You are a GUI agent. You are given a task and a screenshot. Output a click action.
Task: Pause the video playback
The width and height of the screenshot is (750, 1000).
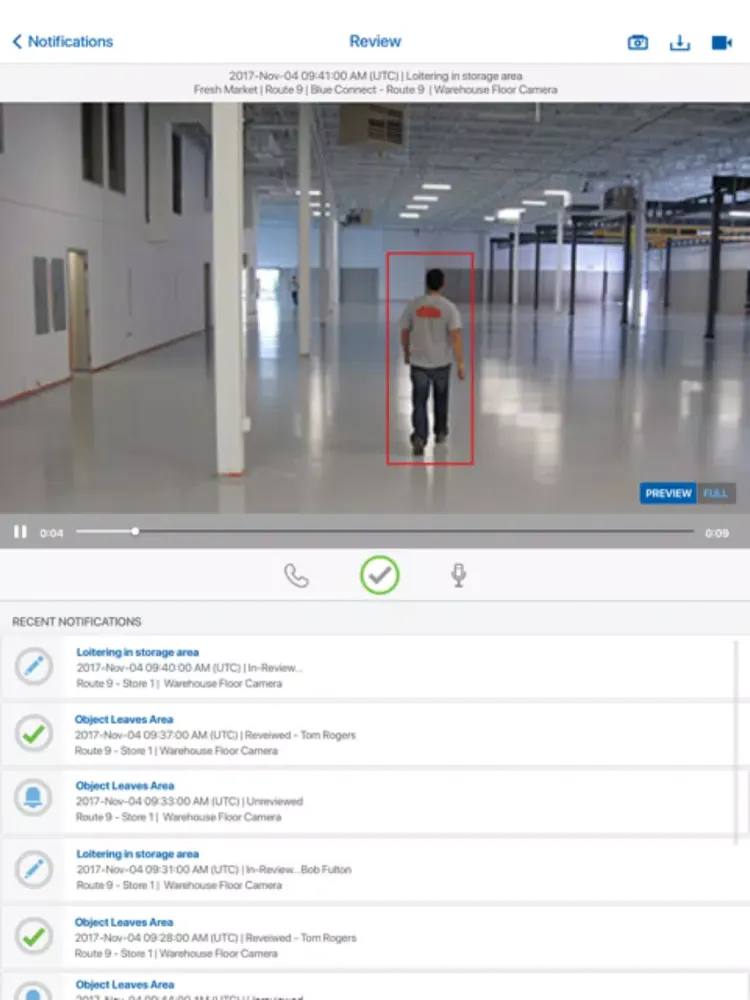(20, 532)
